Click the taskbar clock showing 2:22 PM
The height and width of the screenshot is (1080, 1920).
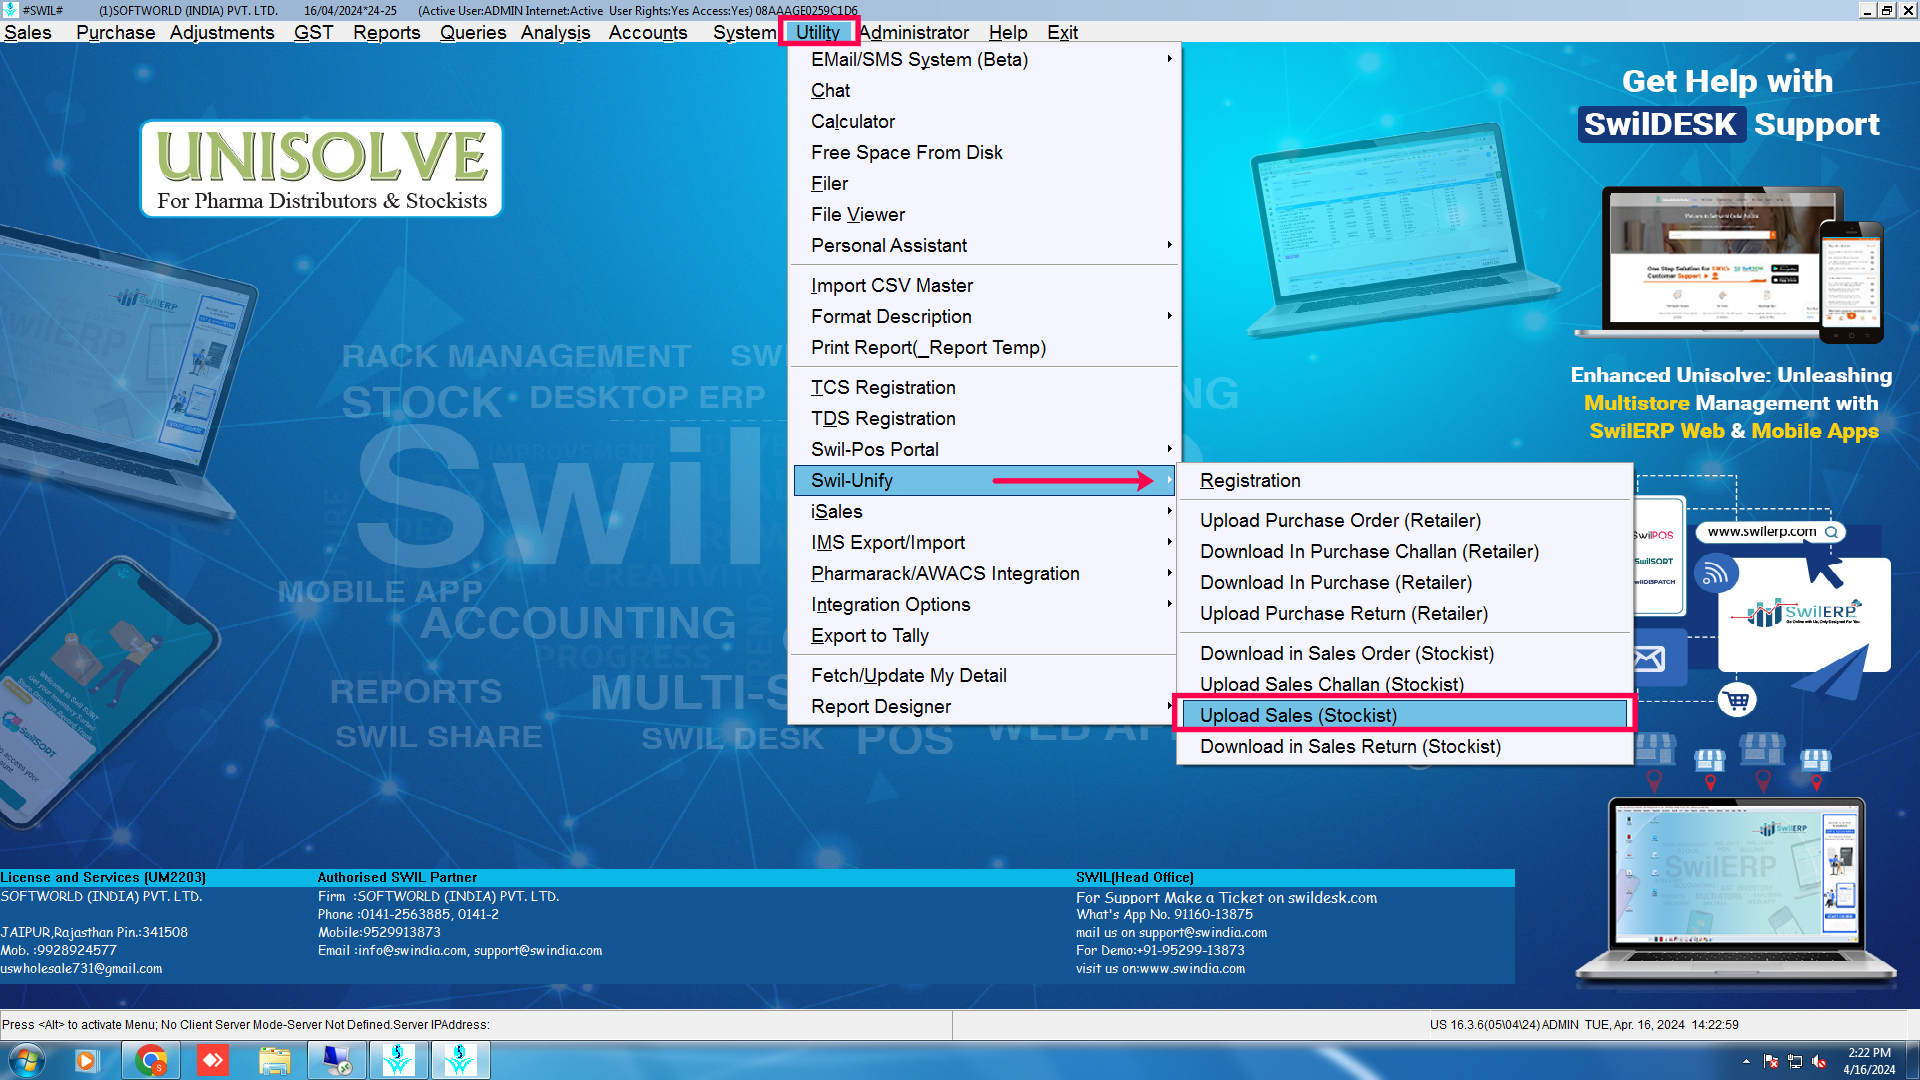[1869, 1061]
